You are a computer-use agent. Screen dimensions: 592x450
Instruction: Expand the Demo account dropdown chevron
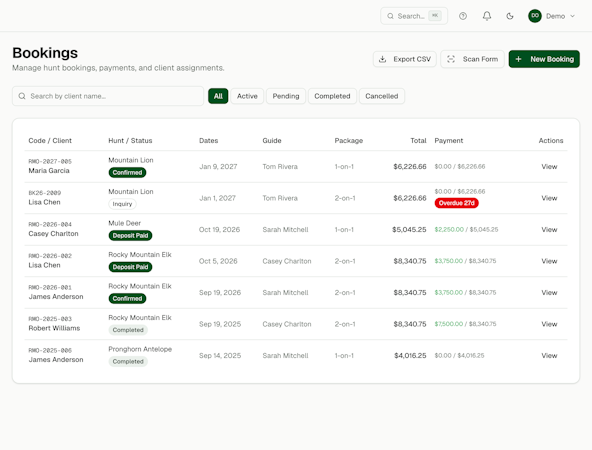572,16
